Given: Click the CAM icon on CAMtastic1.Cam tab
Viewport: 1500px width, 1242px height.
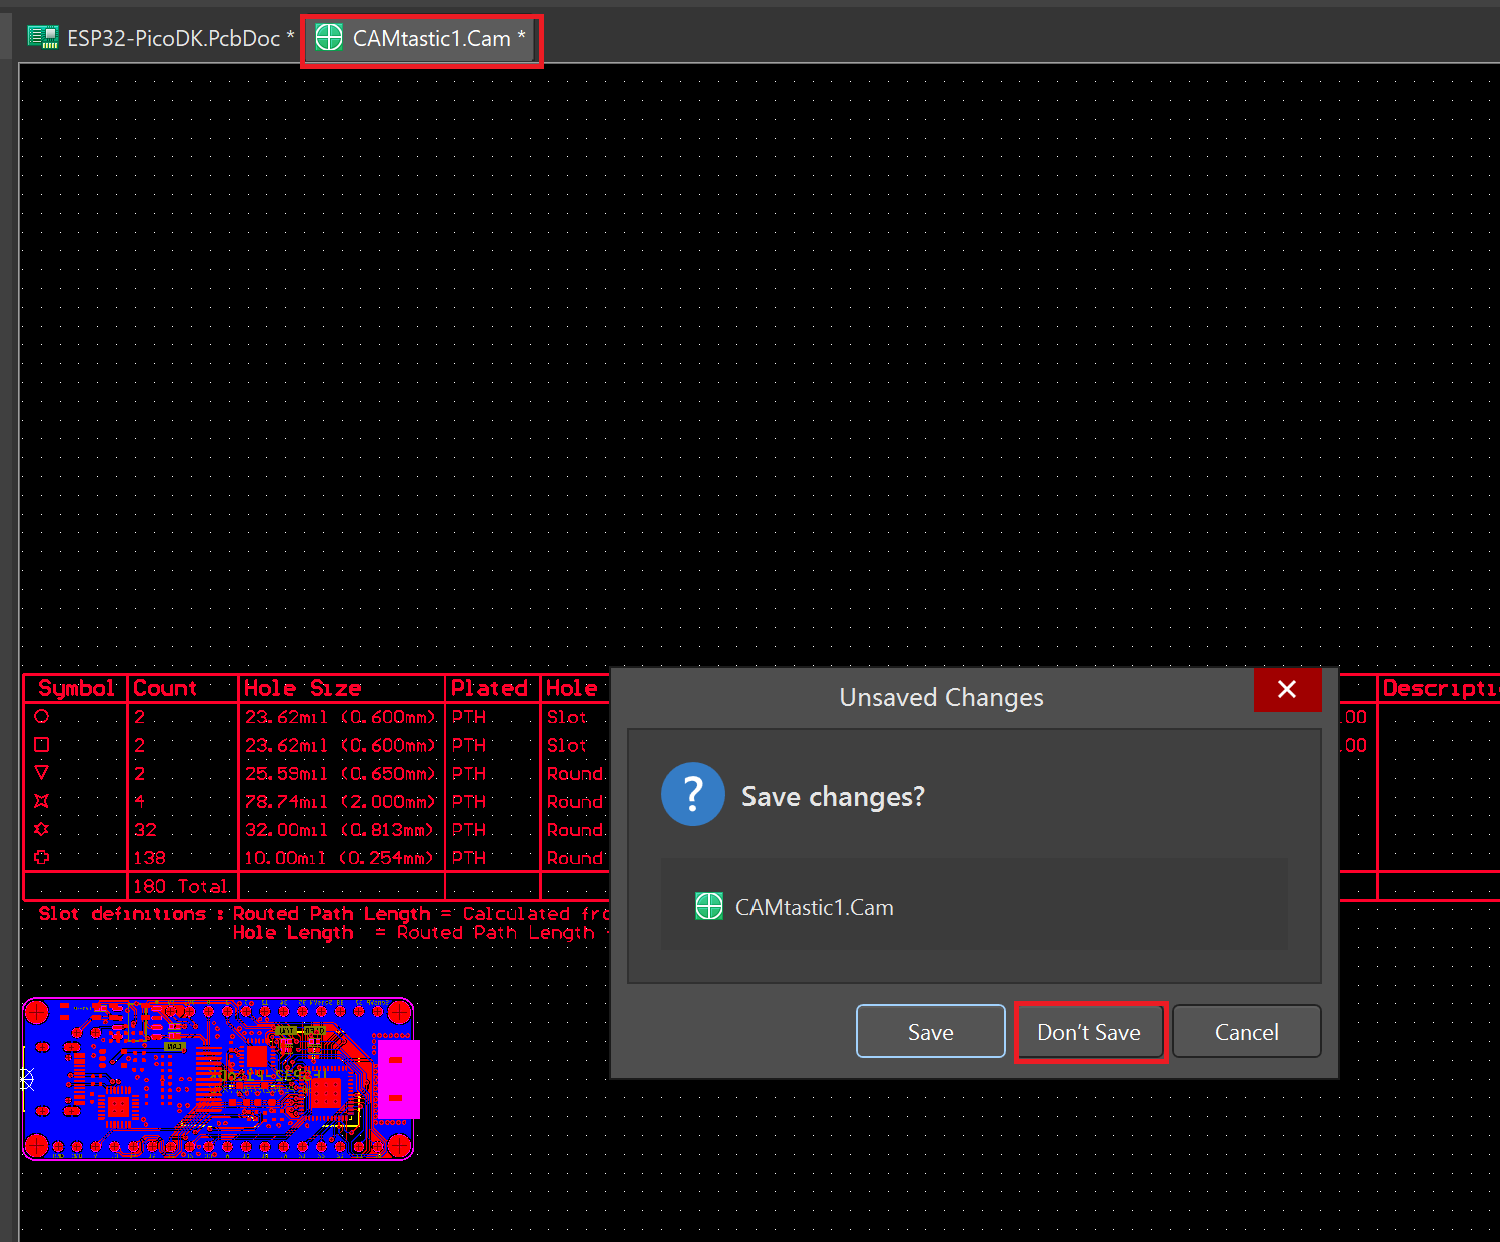Looking at the screenshot, I should pyautogui.click(x=329, y=38).
